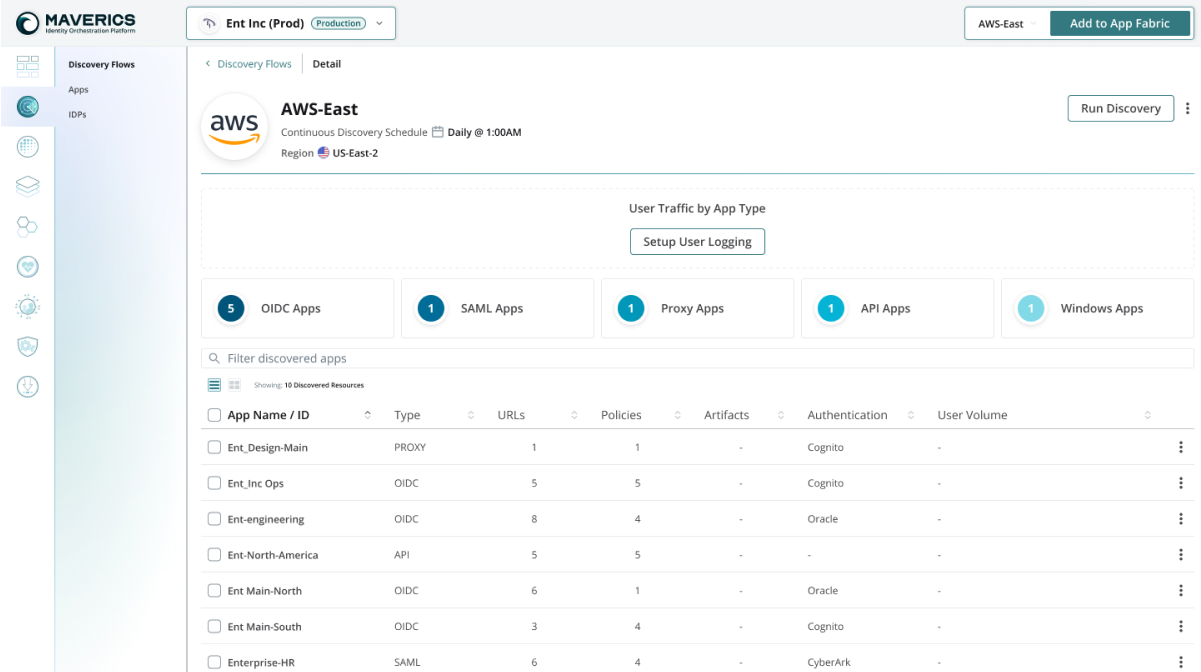The image size is (1201, 672).
Task: Select the Windows Apps card
Action: pyautogui.click(x=1098, y=309)
